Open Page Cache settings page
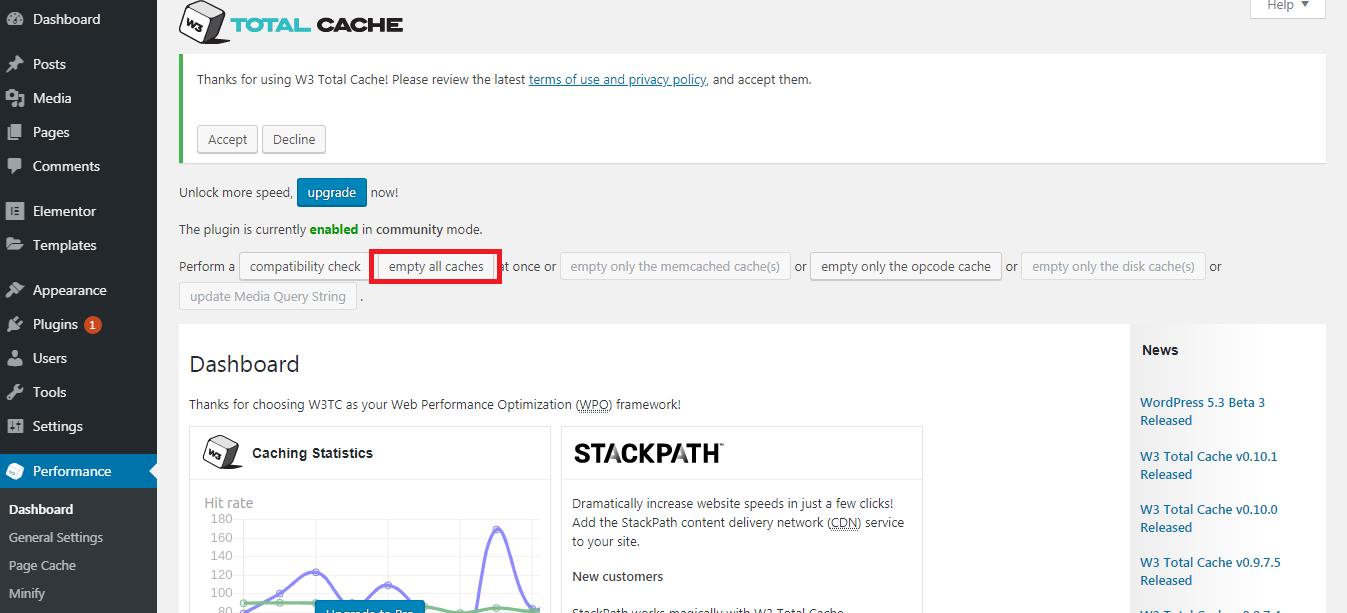 42,565
